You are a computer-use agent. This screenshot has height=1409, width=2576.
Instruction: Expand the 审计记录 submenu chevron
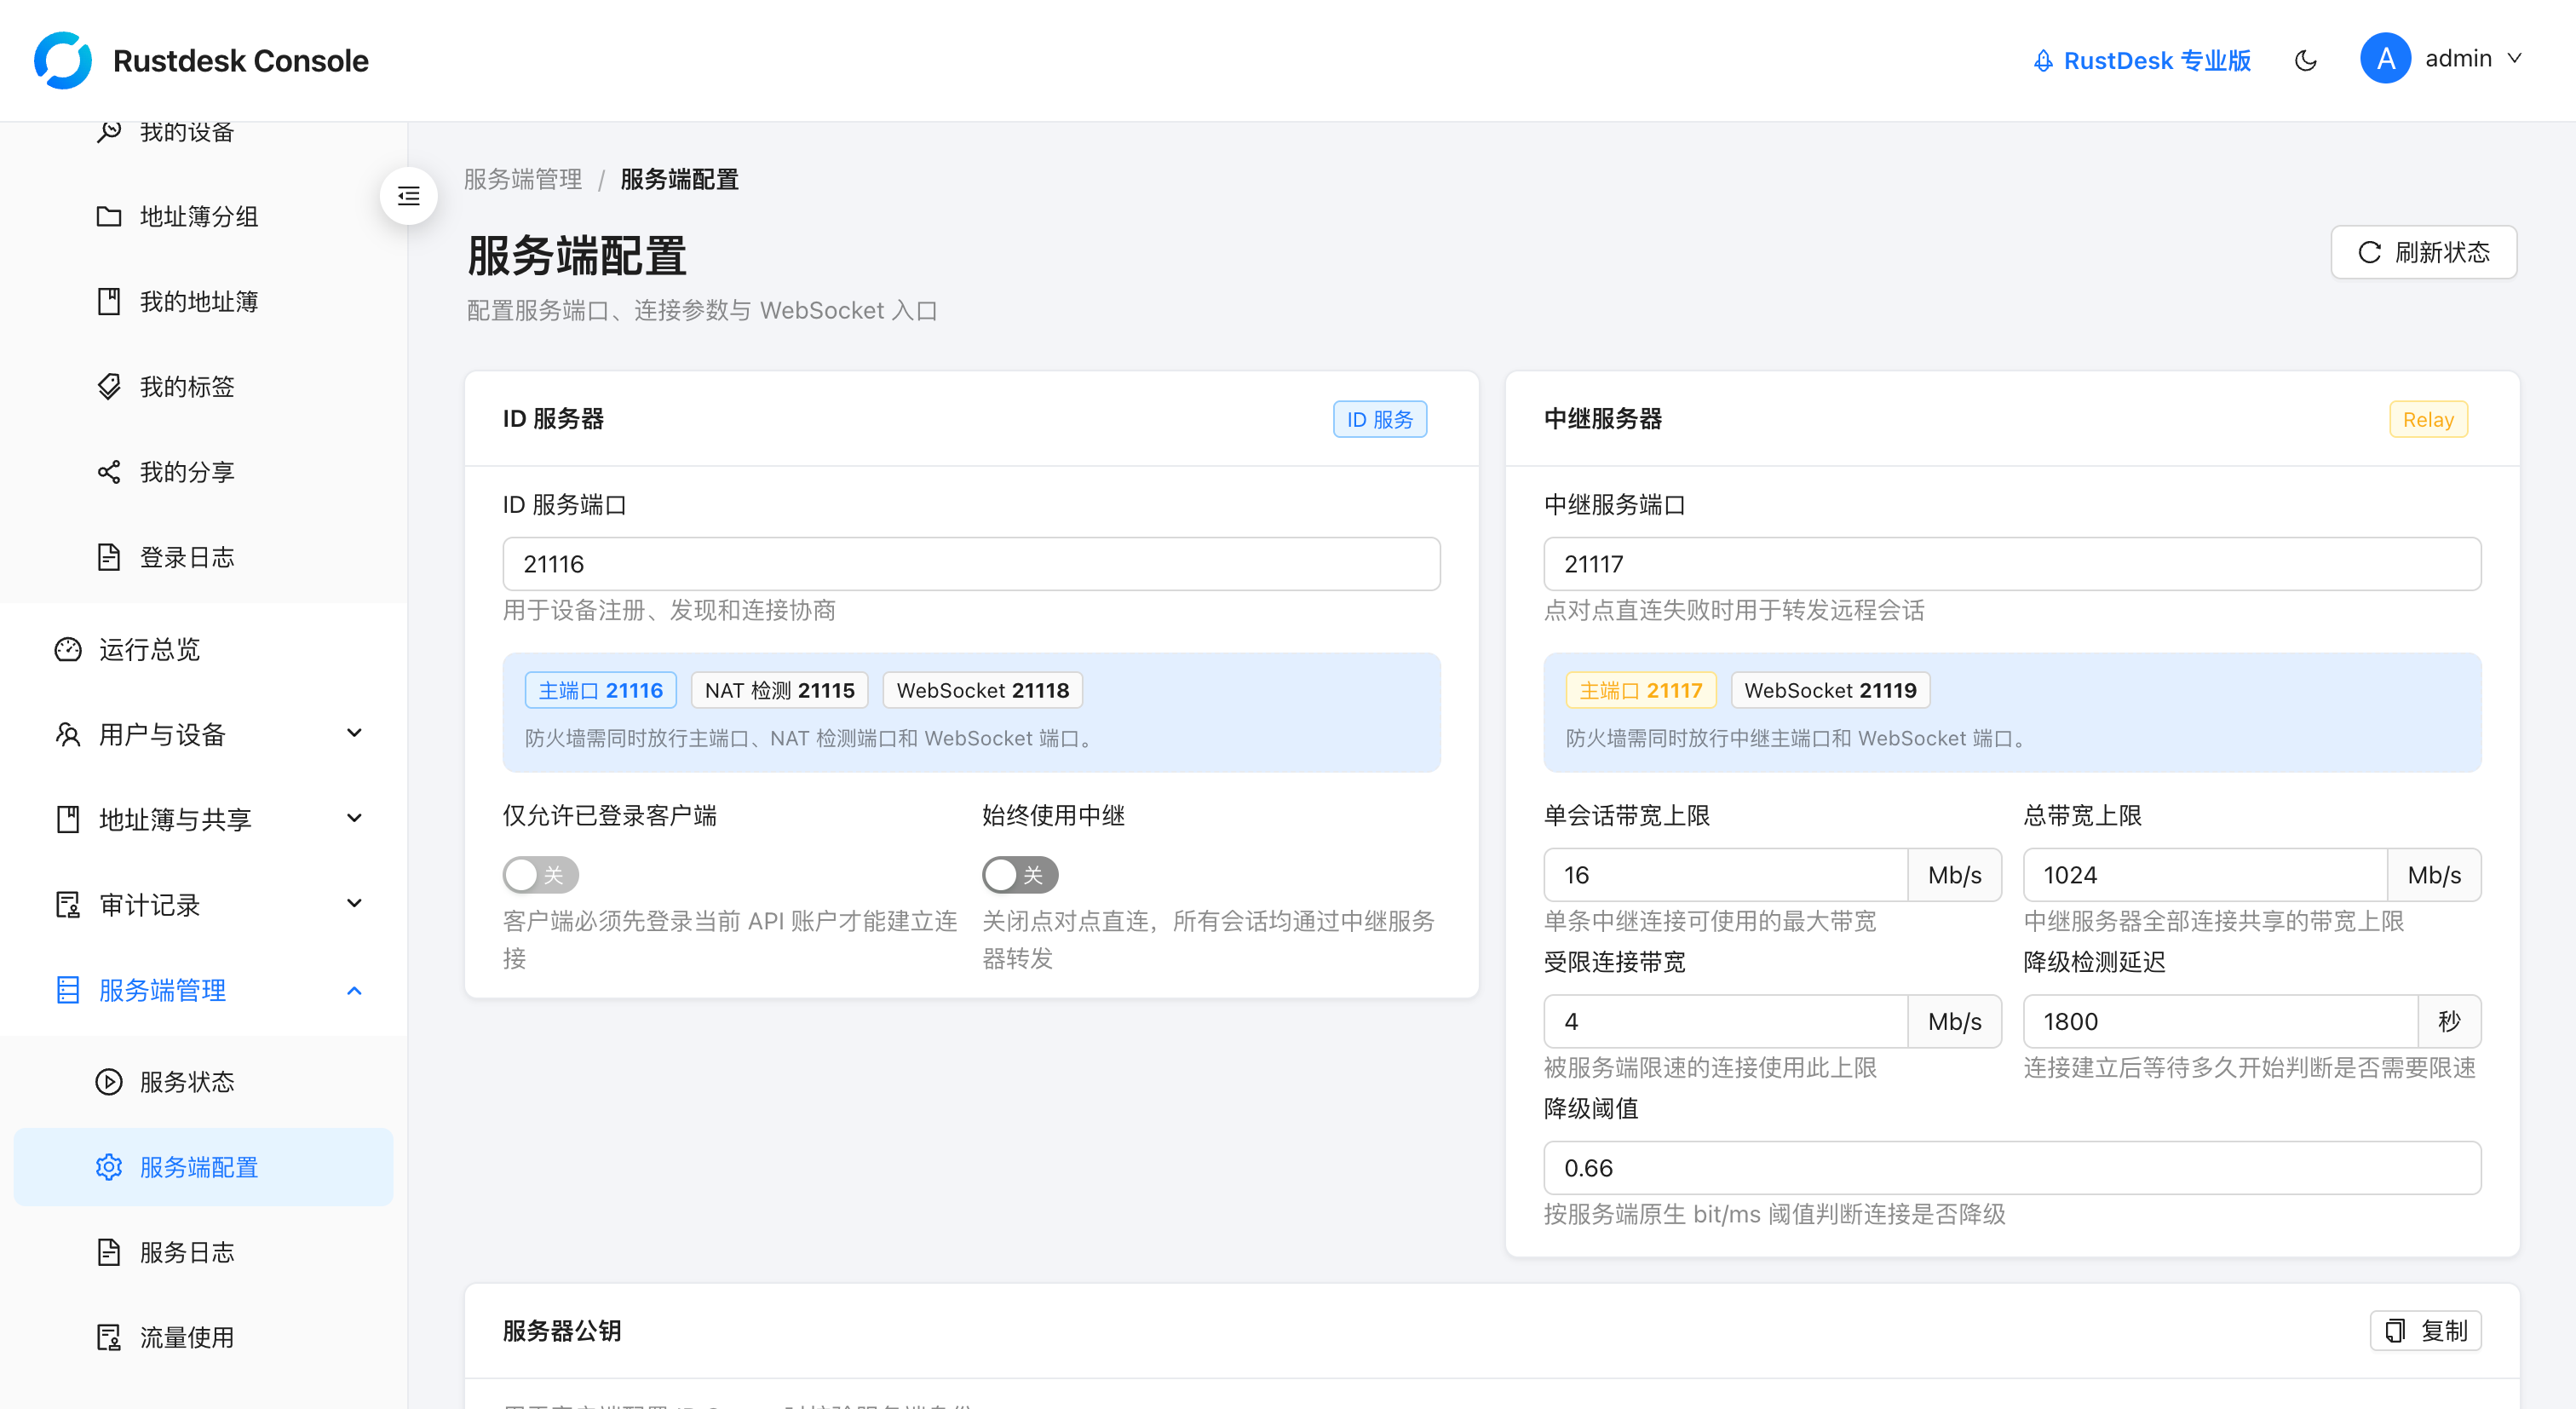[x=354, y=905]
